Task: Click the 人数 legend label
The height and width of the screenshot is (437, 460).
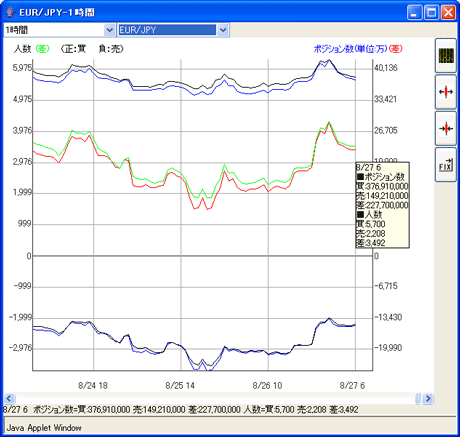Action: coord(23,49)
